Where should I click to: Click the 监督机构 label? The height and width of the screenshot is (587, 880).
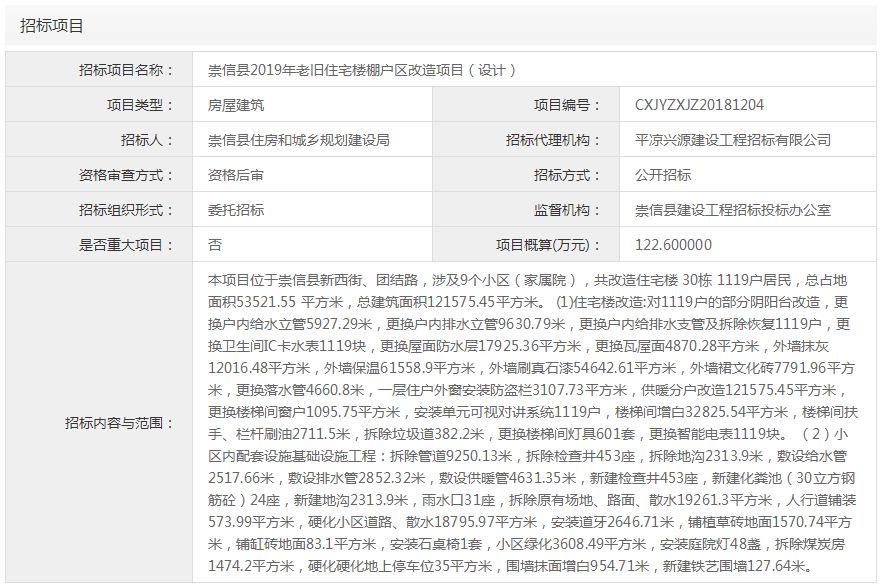[568, 210]
